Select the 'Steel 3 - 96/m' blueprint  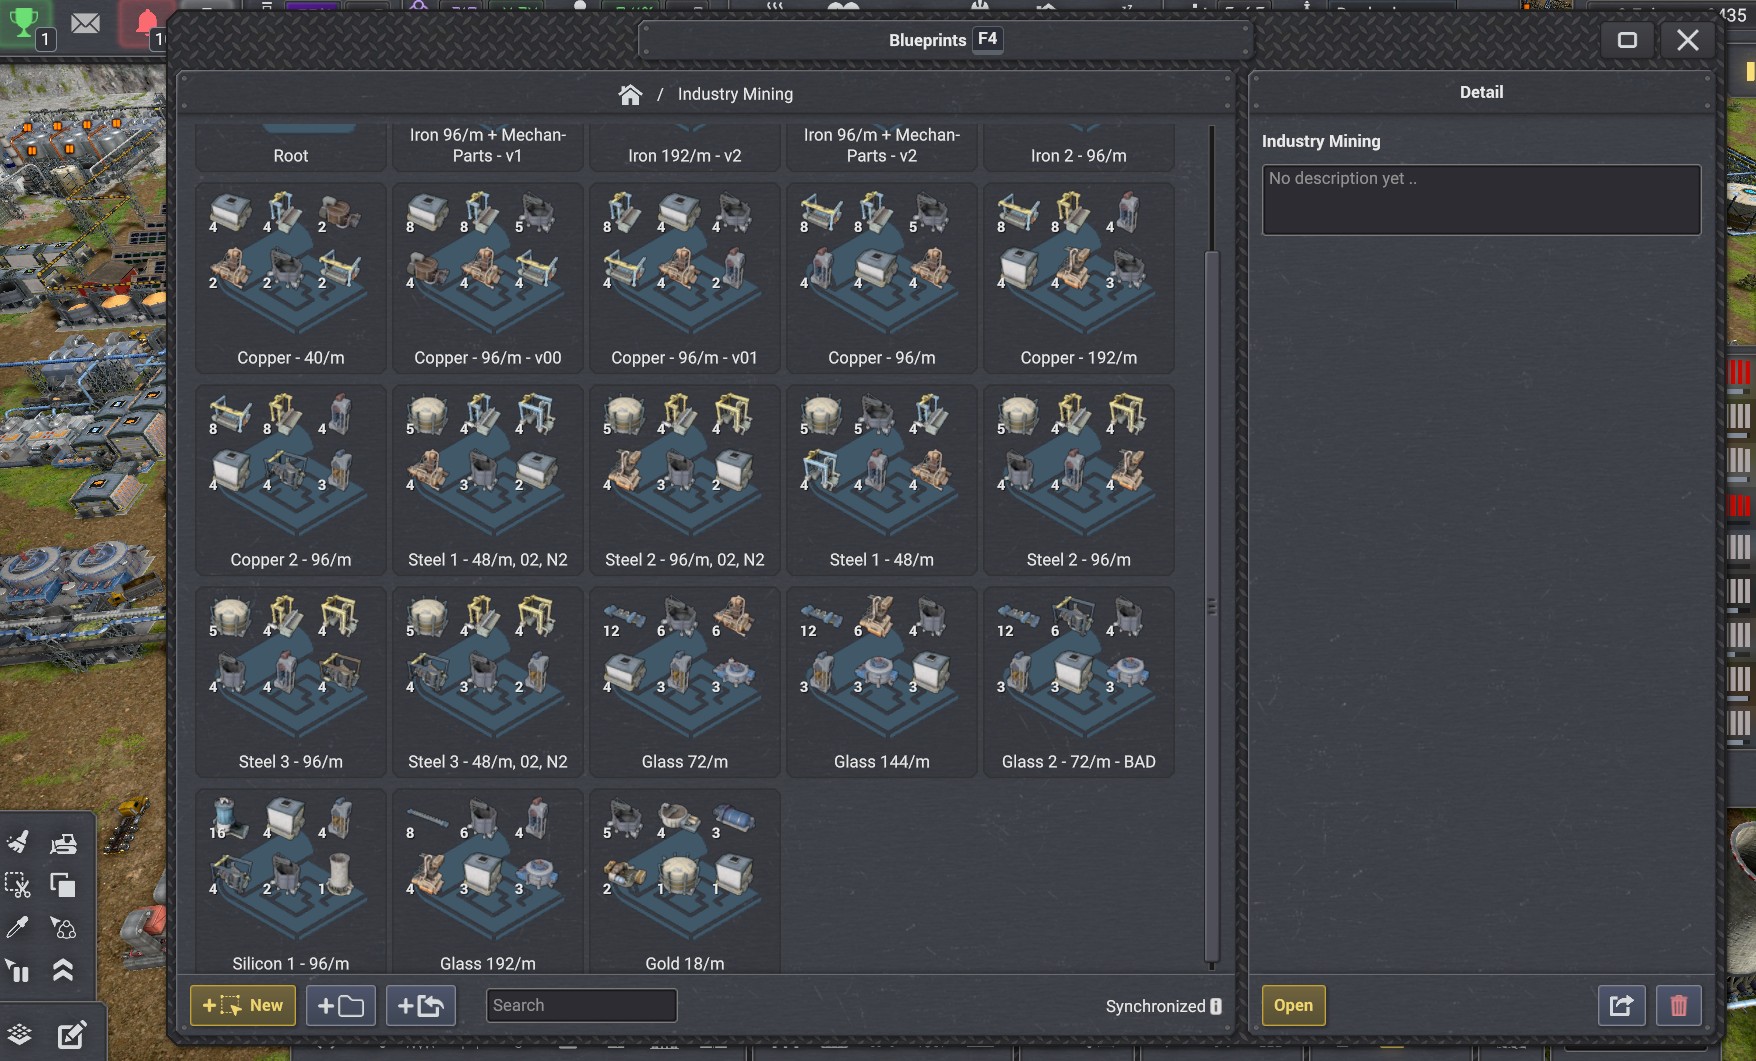(291, 682)
